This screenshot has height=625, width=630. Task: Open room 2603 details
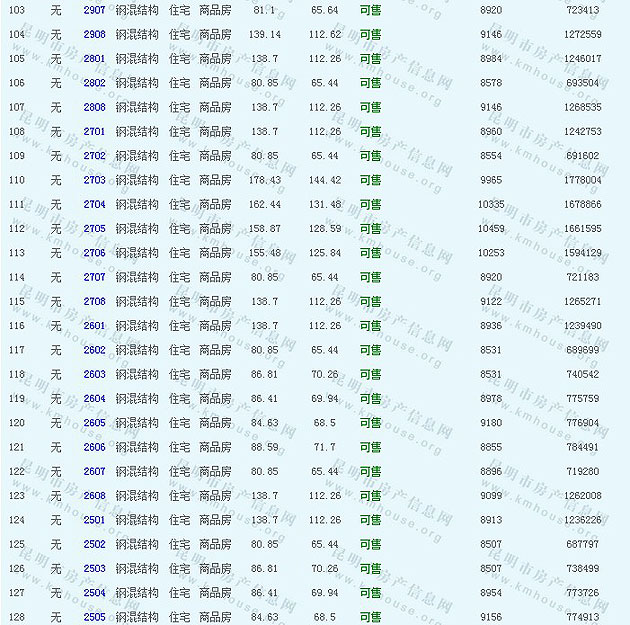pos(94,375)
